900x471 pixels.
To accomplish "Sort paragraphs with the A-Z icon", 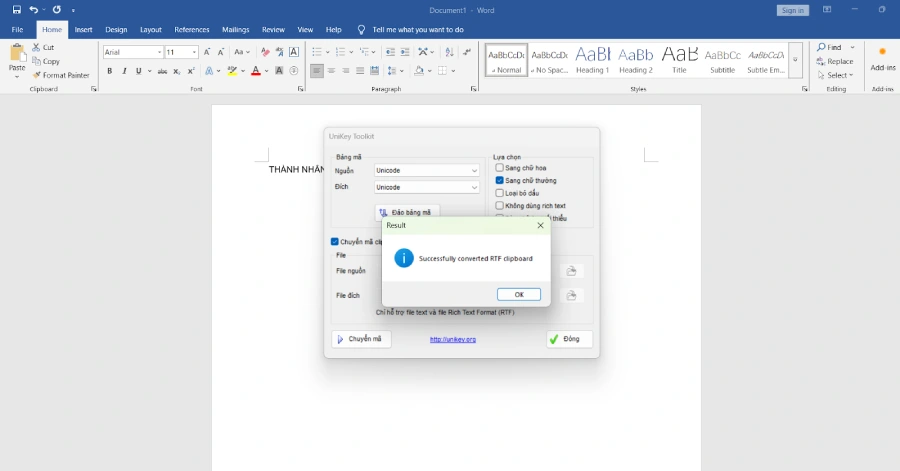I will click(449, 52).
